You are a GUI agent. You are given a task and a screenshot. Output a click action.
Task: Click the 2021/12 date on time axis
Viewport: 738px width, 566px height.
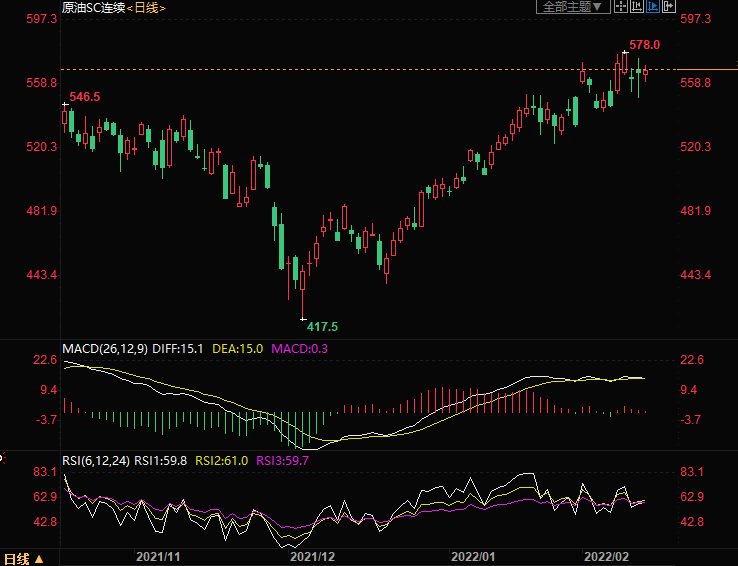pyautogui.click(x=311, y=556)
